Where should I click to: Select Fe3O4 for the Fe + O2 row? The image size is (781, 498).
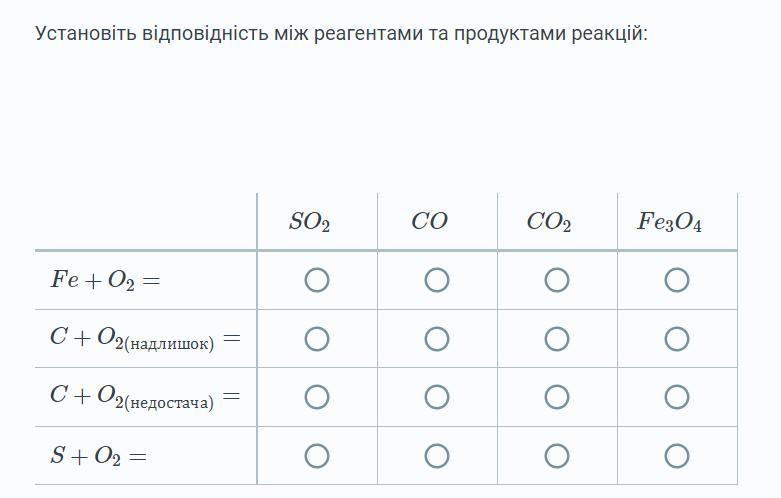pyautogui.click(x=677, y=280)
